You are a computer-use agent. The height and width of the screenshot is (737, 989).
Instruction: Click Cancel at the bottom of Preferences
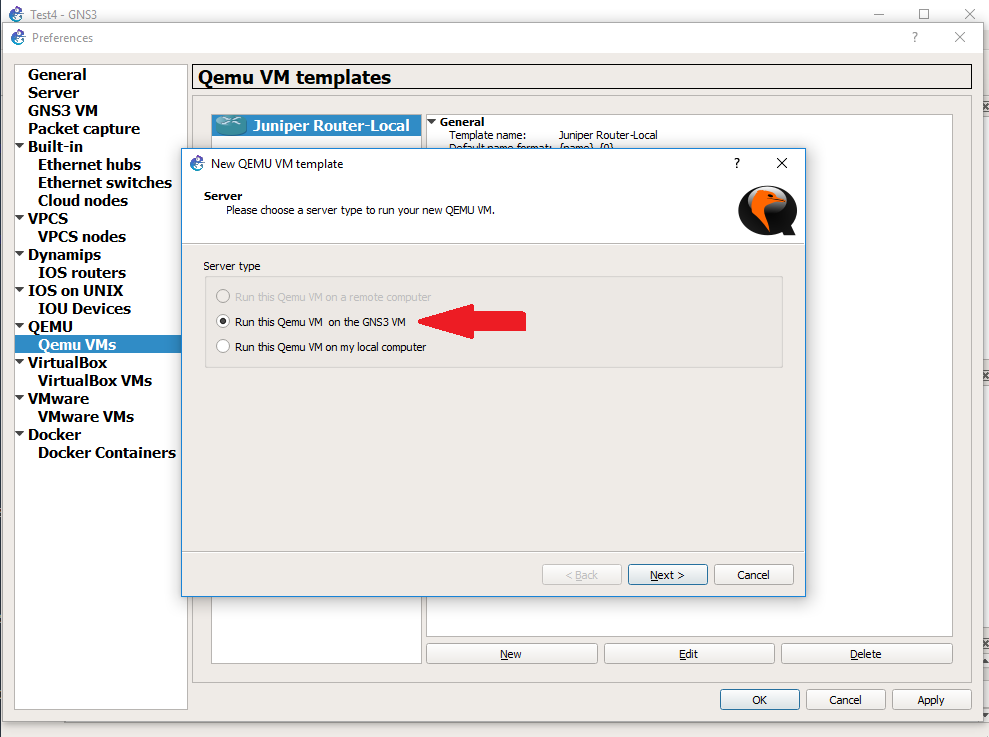(845, 700)
